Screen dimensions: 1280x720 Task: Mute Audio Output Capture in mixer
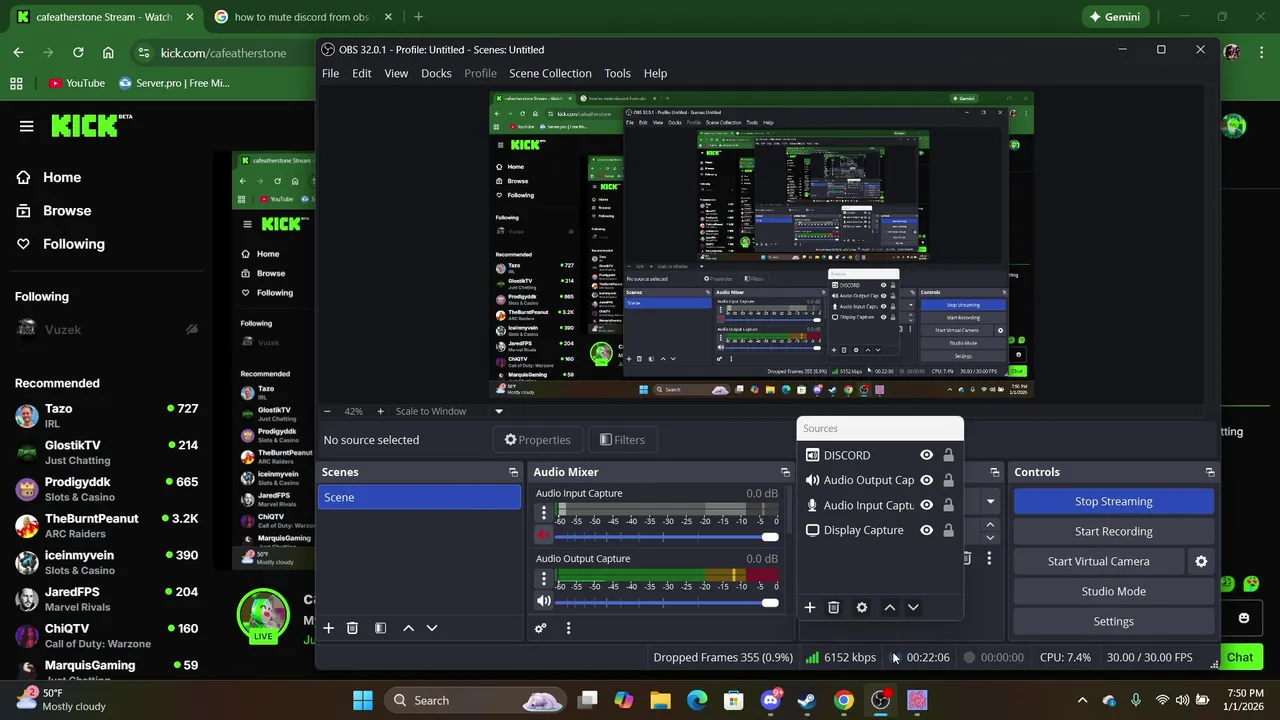pos(544,601)
